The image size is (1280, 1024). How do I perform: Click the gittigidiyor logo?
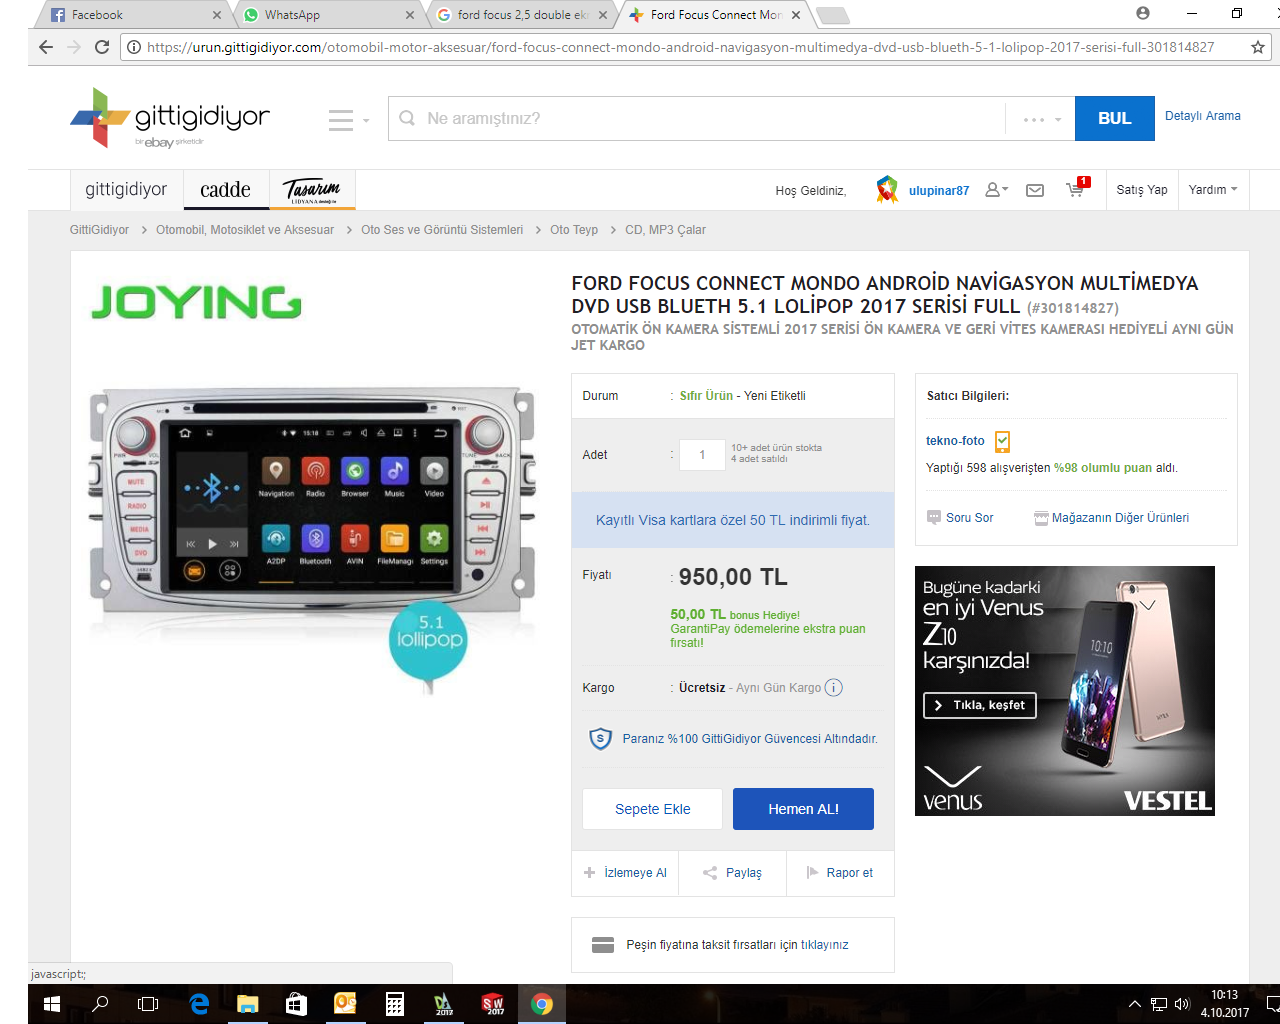[170, 118]
